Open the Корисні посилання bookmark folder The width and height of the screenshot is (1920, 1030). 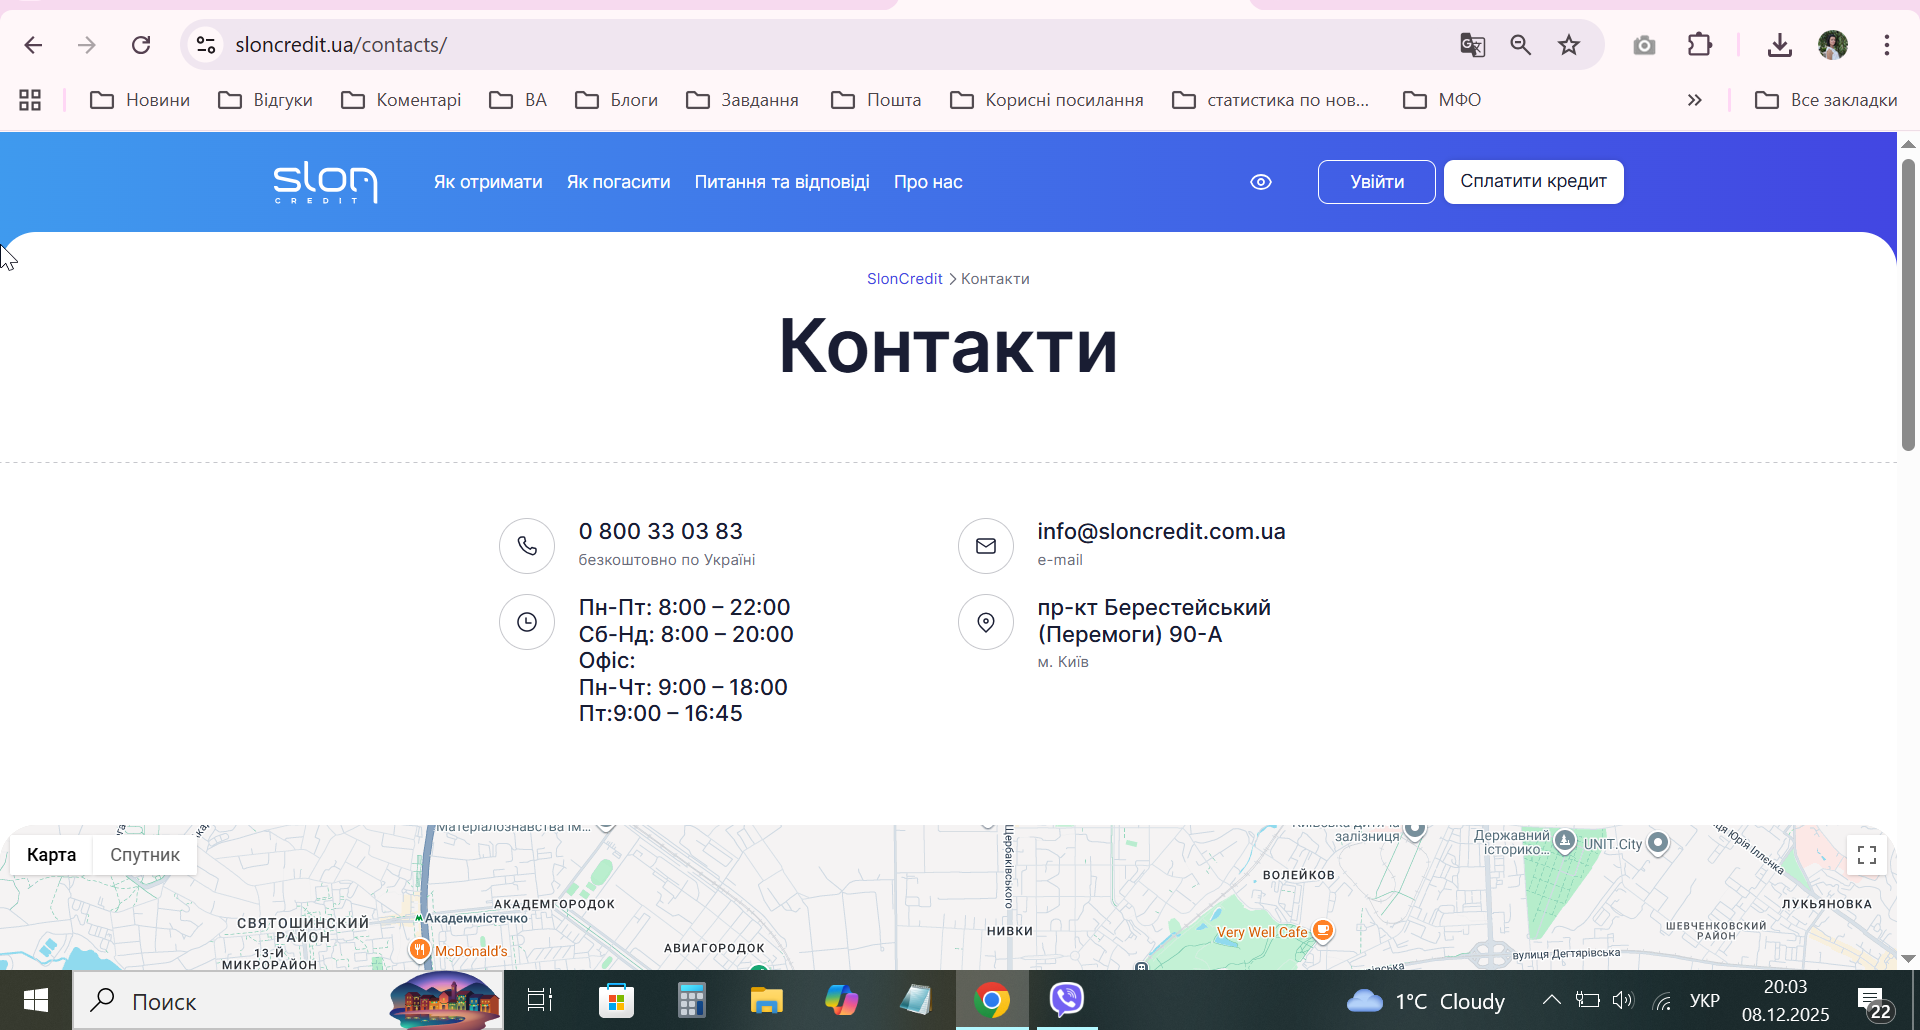coord(1047,100)
